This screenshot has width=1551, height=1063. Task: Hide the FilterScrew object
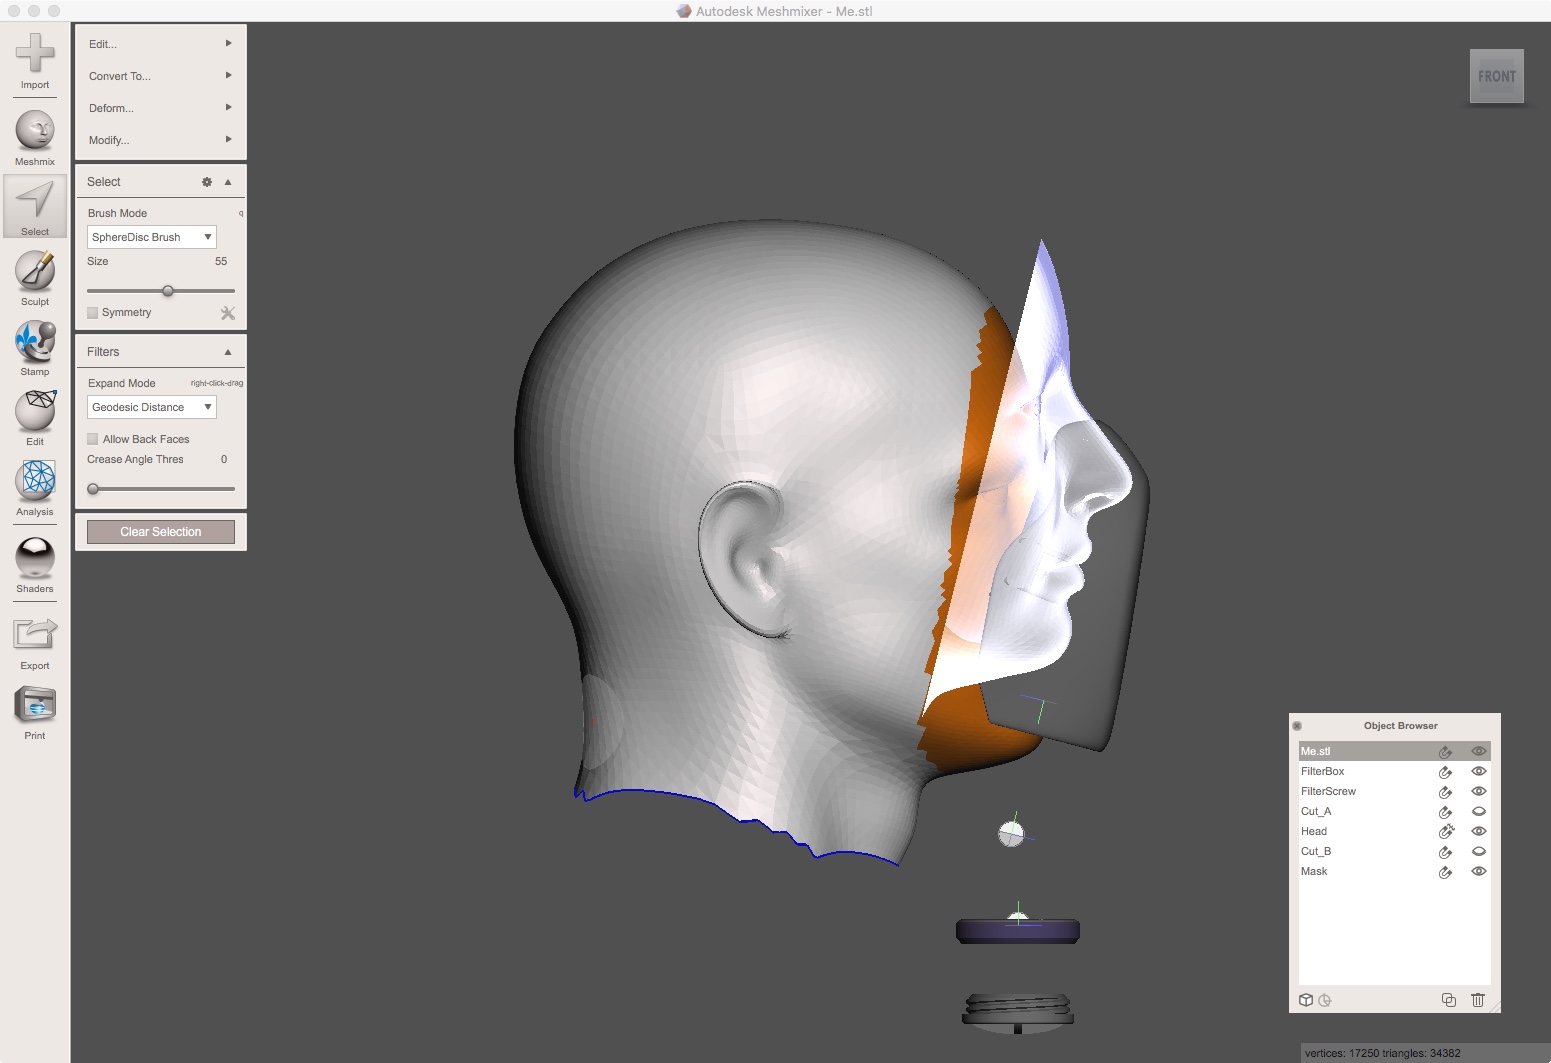(1479, 792)
